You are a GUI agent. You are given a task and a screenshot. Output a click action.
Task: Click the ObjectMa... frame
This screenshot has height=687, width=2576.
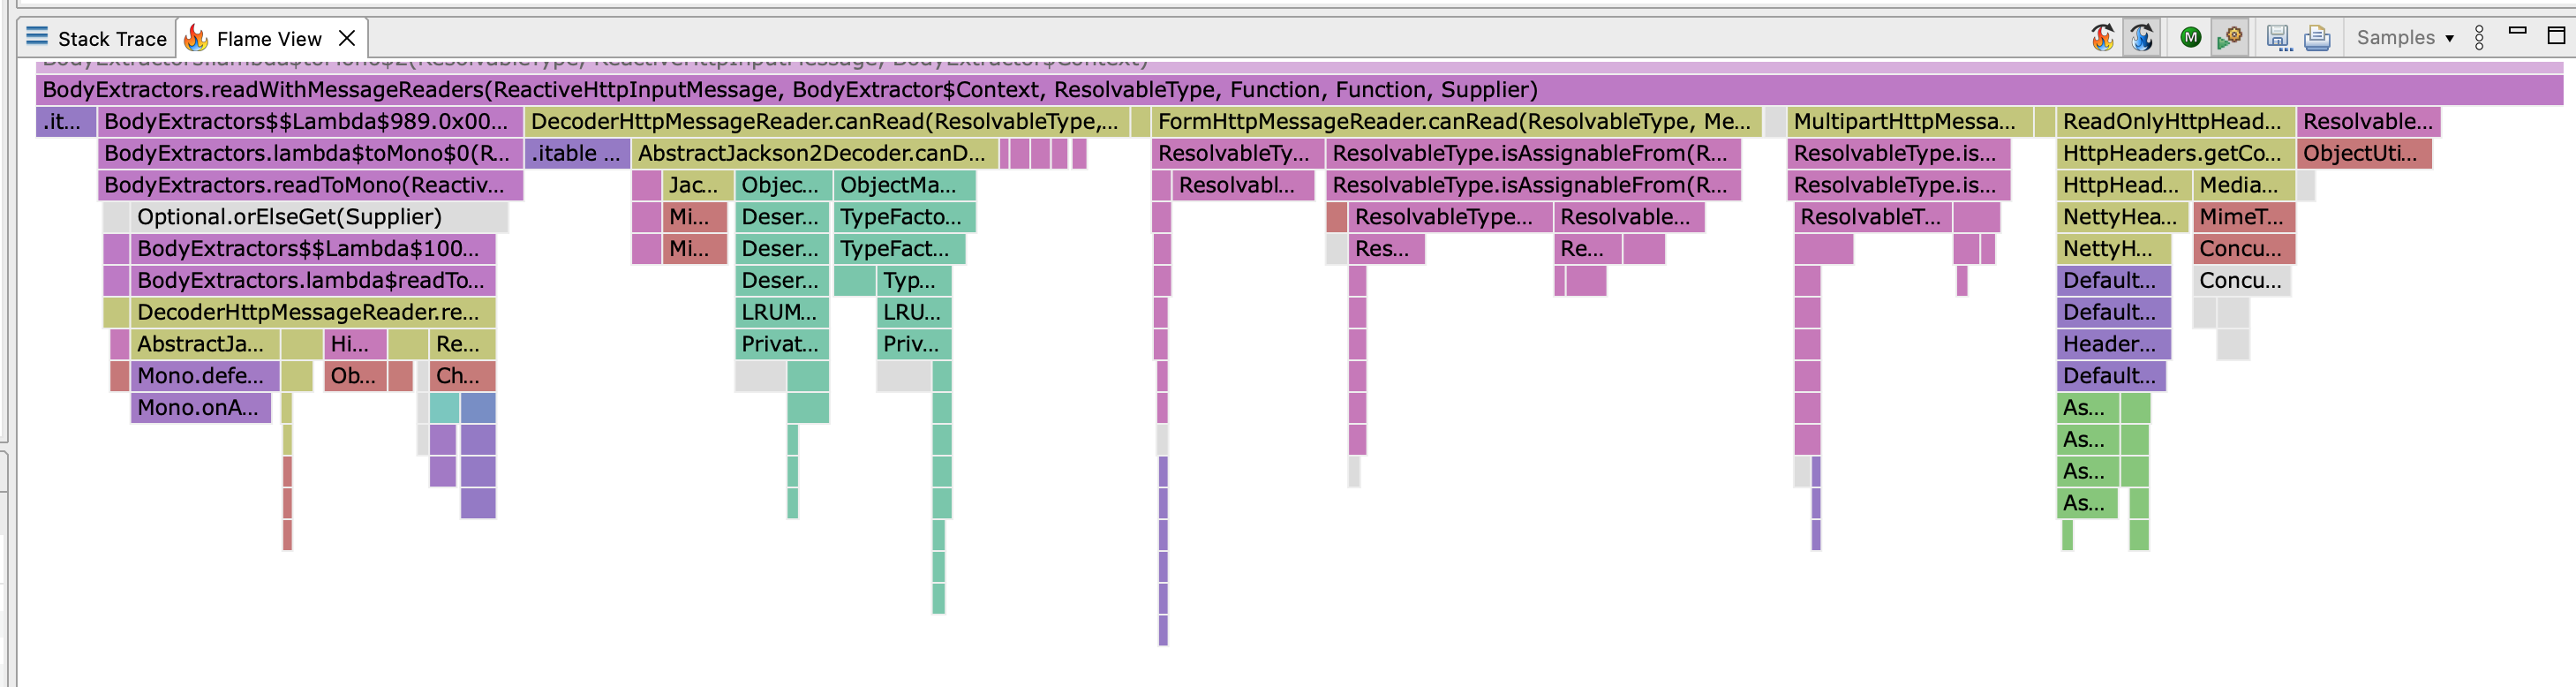pos(904,185)
